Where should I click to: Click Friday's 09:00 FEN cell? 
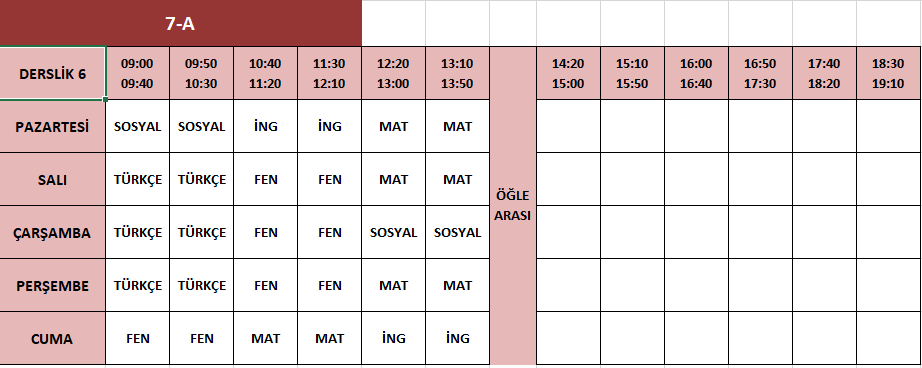click(138, 339)
